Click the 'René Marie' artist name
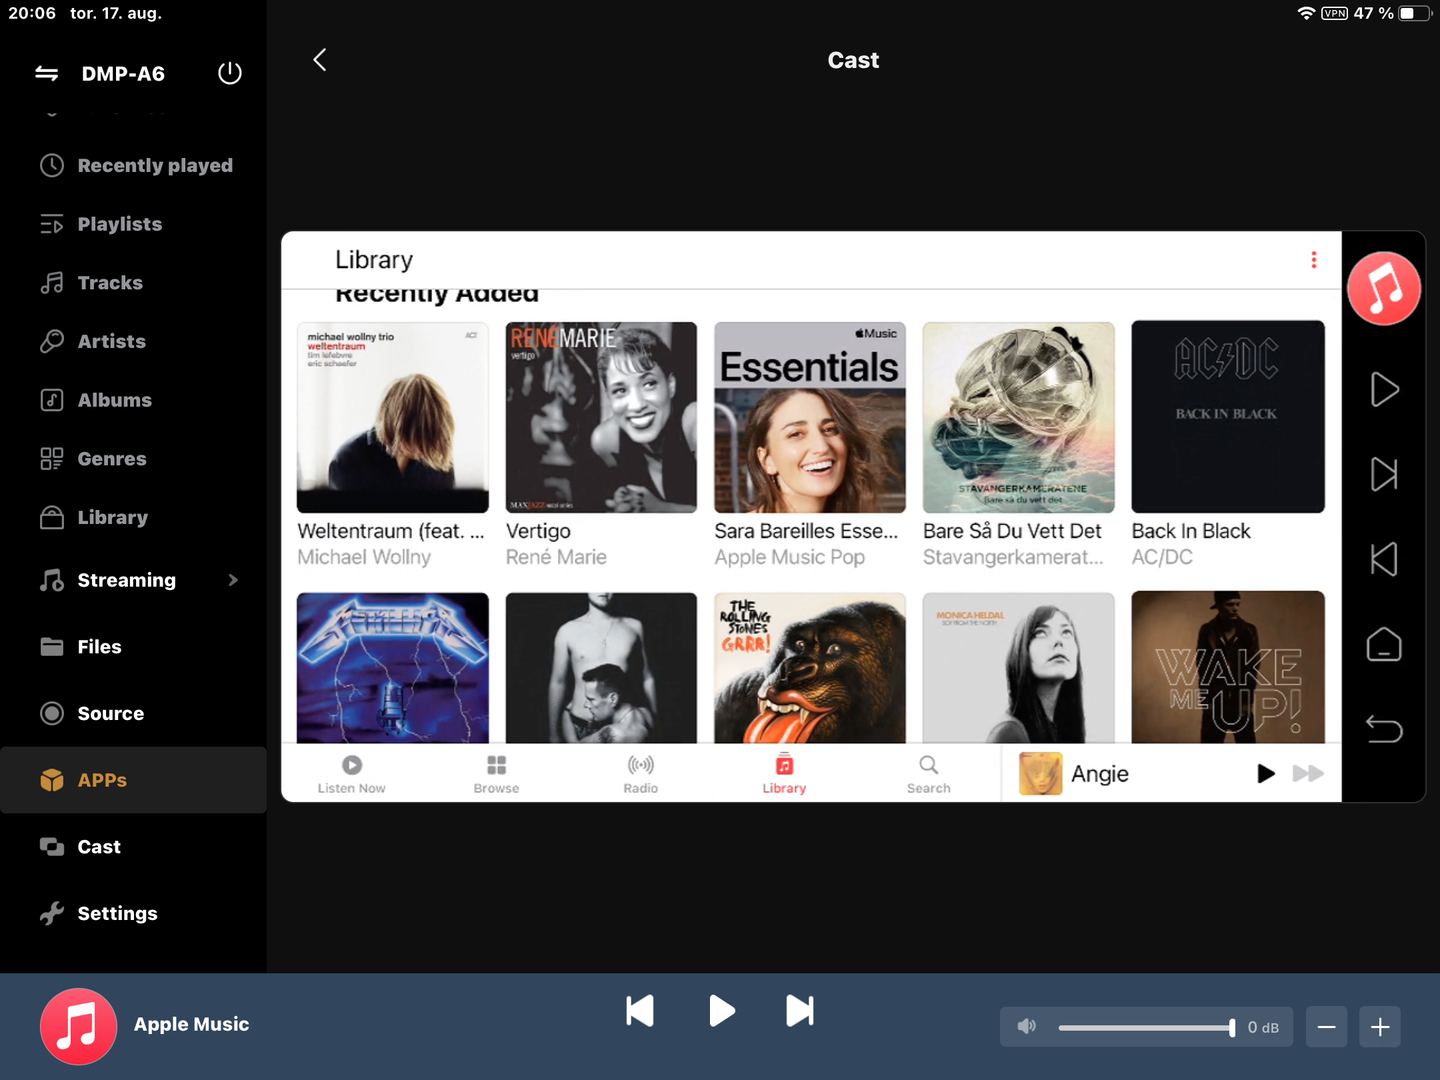 point(556,557)
